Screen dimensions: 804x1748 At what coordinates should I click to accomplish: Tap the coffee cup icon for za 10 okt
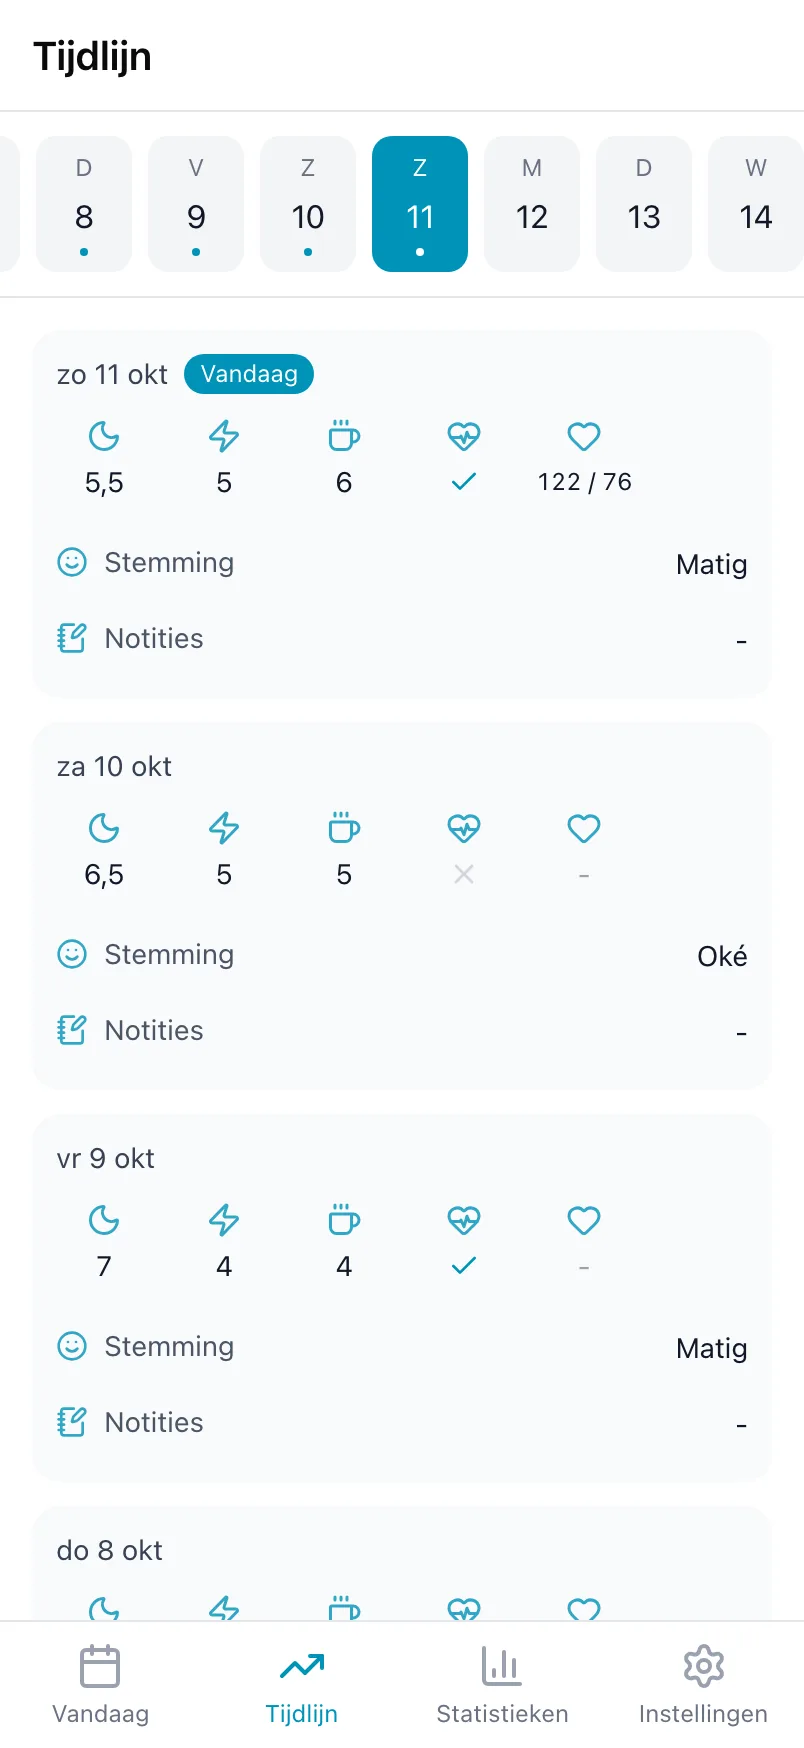coord(344,828)
